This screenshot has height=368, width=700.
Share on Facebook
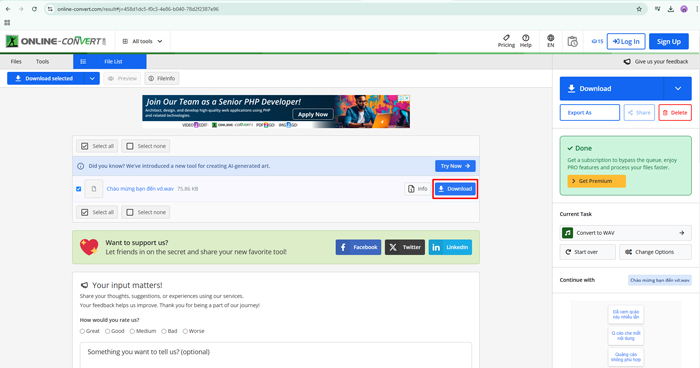coord(358,247)
